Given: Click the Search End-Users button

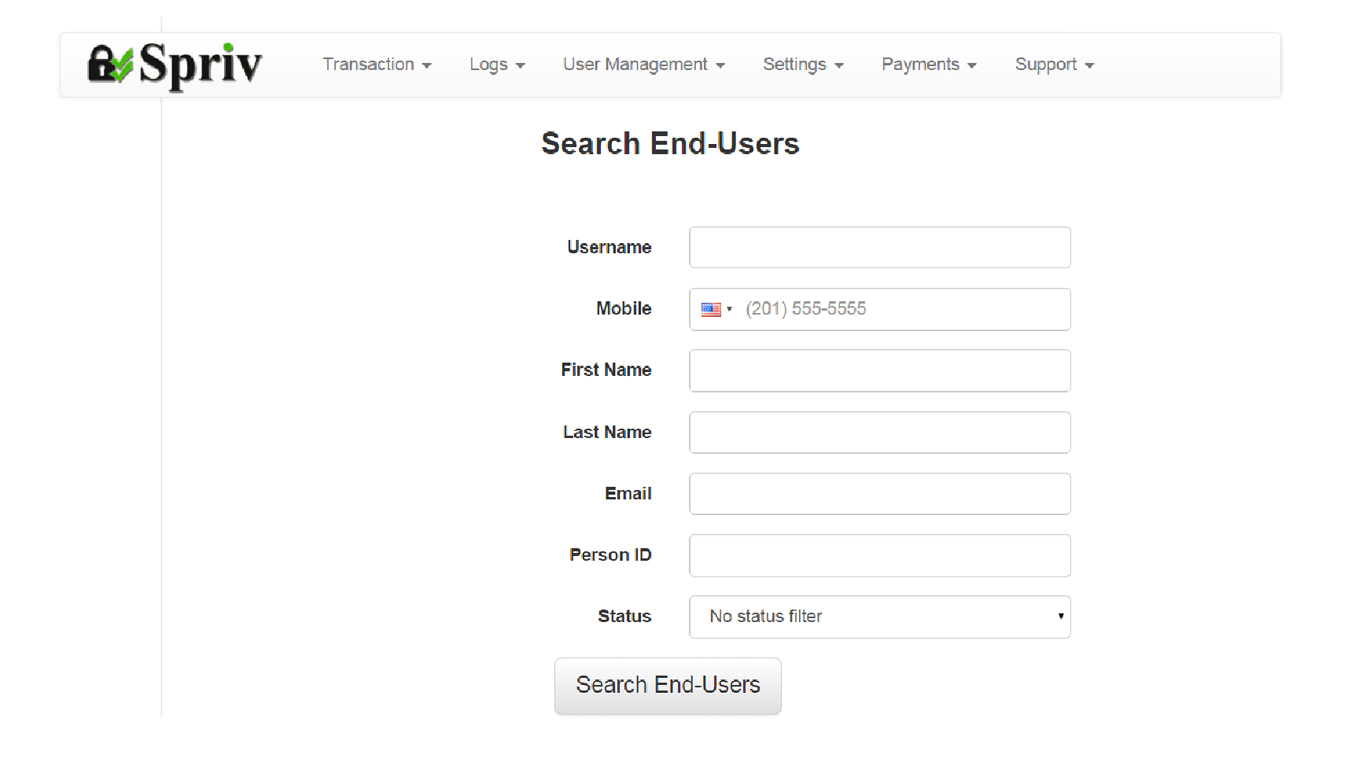Looking at the screenshot, I should [668, 686].
